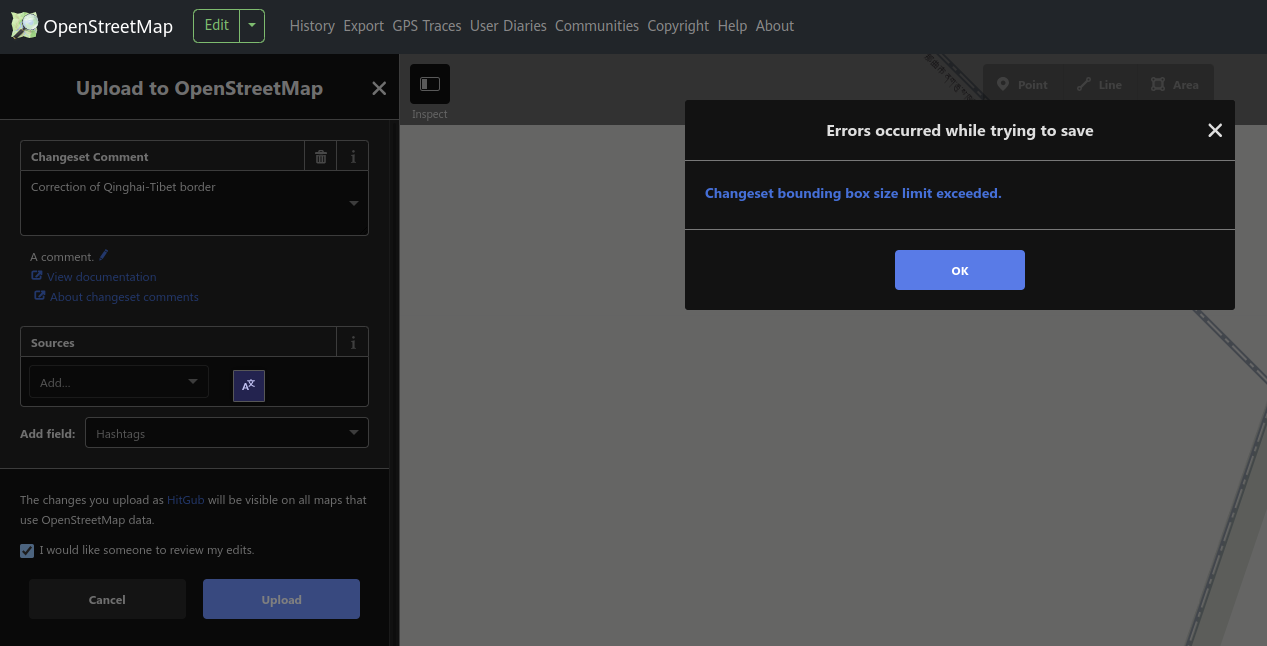Select the Line drawing tool
The image size is (1267, 646).
1099,85
